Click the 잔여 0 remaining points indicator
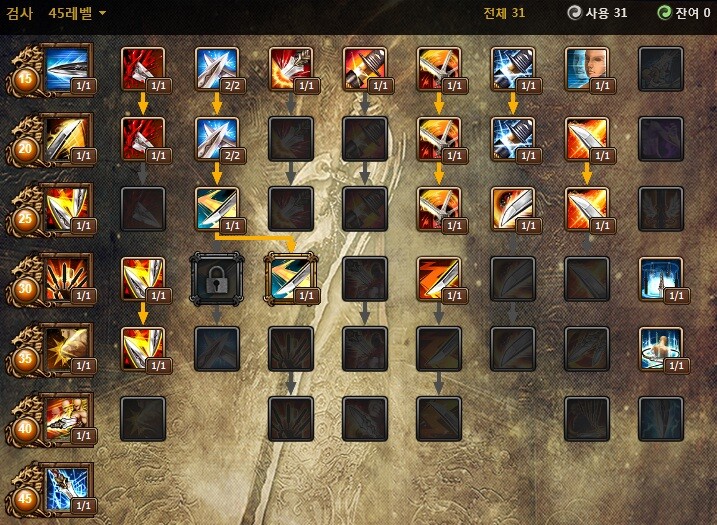Image resolution: width=717 pixels, height=525 pixels. point(684,13)
